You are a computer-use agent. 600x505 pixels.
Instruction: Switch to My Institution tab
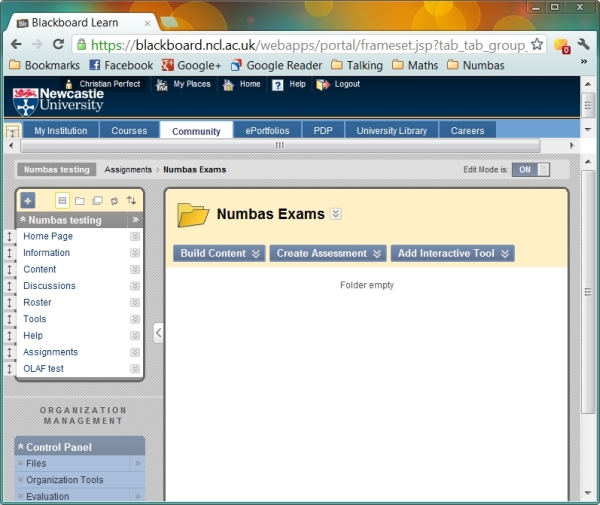[61, 130]
